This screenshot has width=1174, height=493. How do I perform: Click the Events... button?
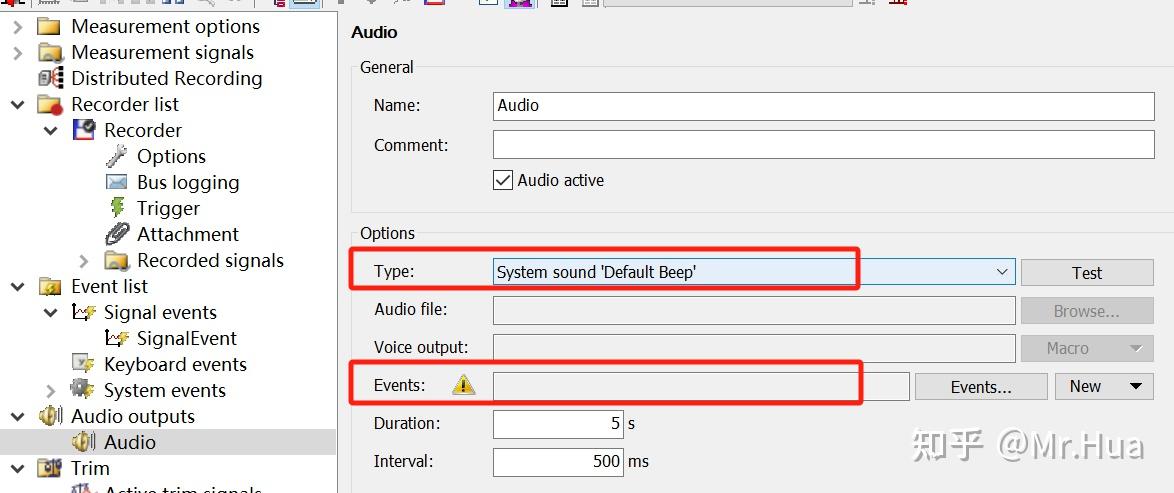click(980, 387)
